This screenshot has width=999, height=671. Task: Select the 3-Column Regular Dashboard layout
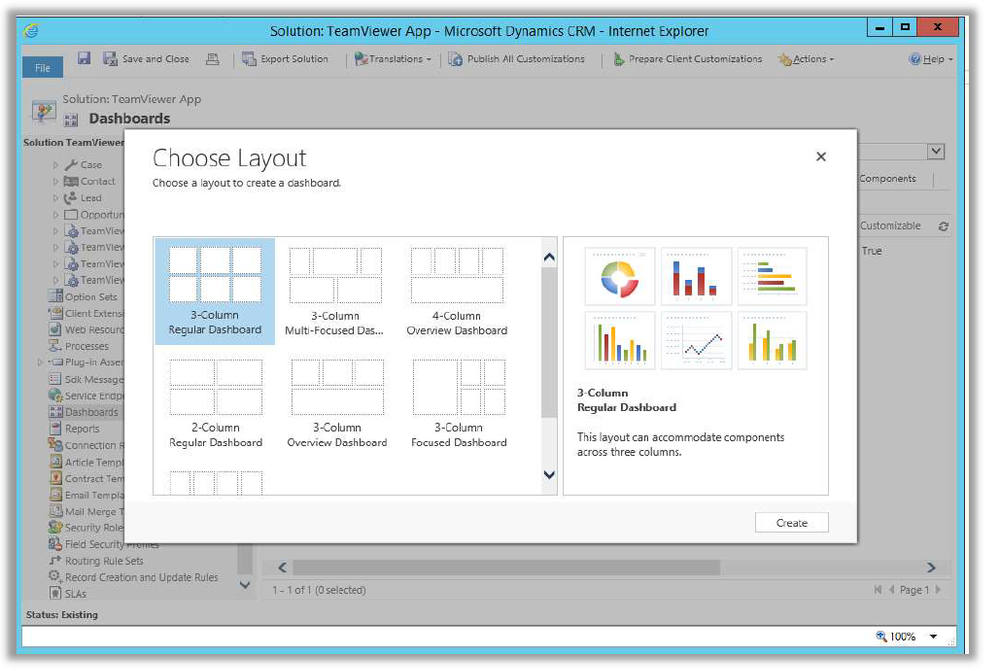[x=215, y=291]
